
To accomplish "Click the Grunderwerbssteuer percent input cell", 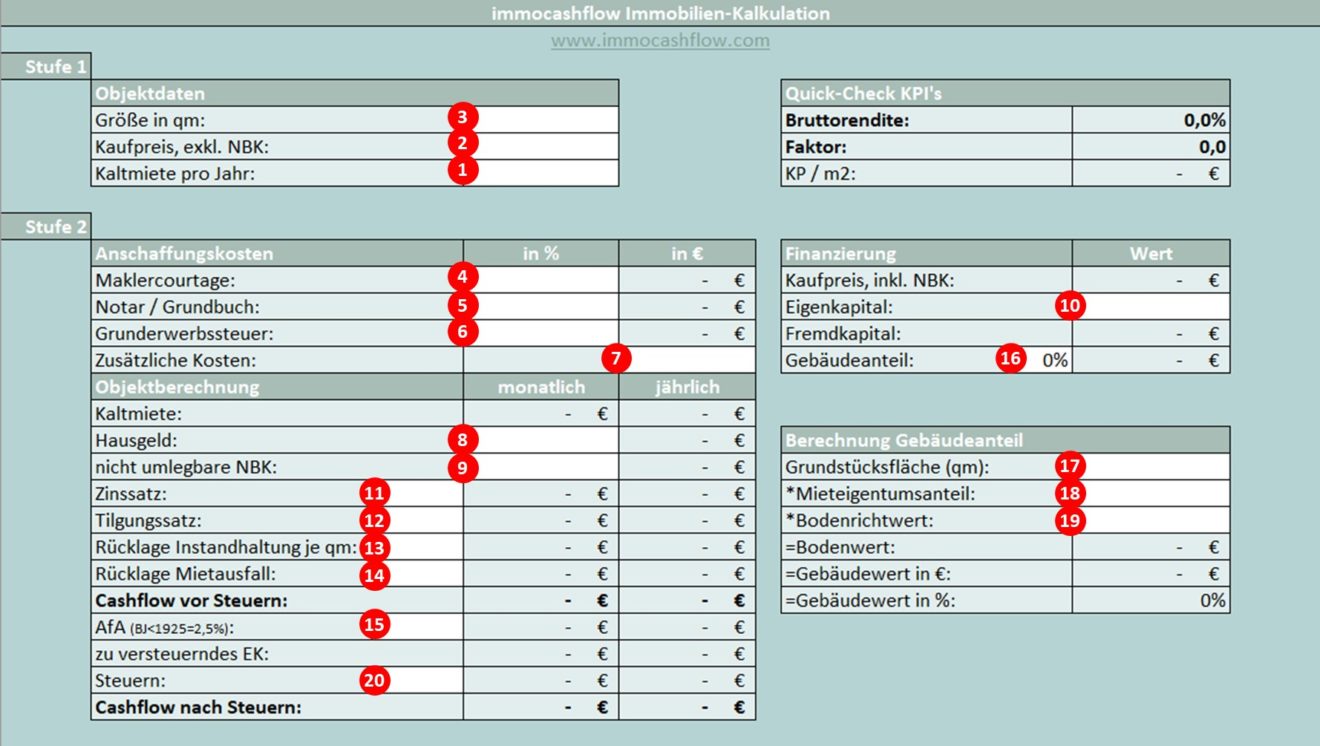I will [x=541, y=334].
